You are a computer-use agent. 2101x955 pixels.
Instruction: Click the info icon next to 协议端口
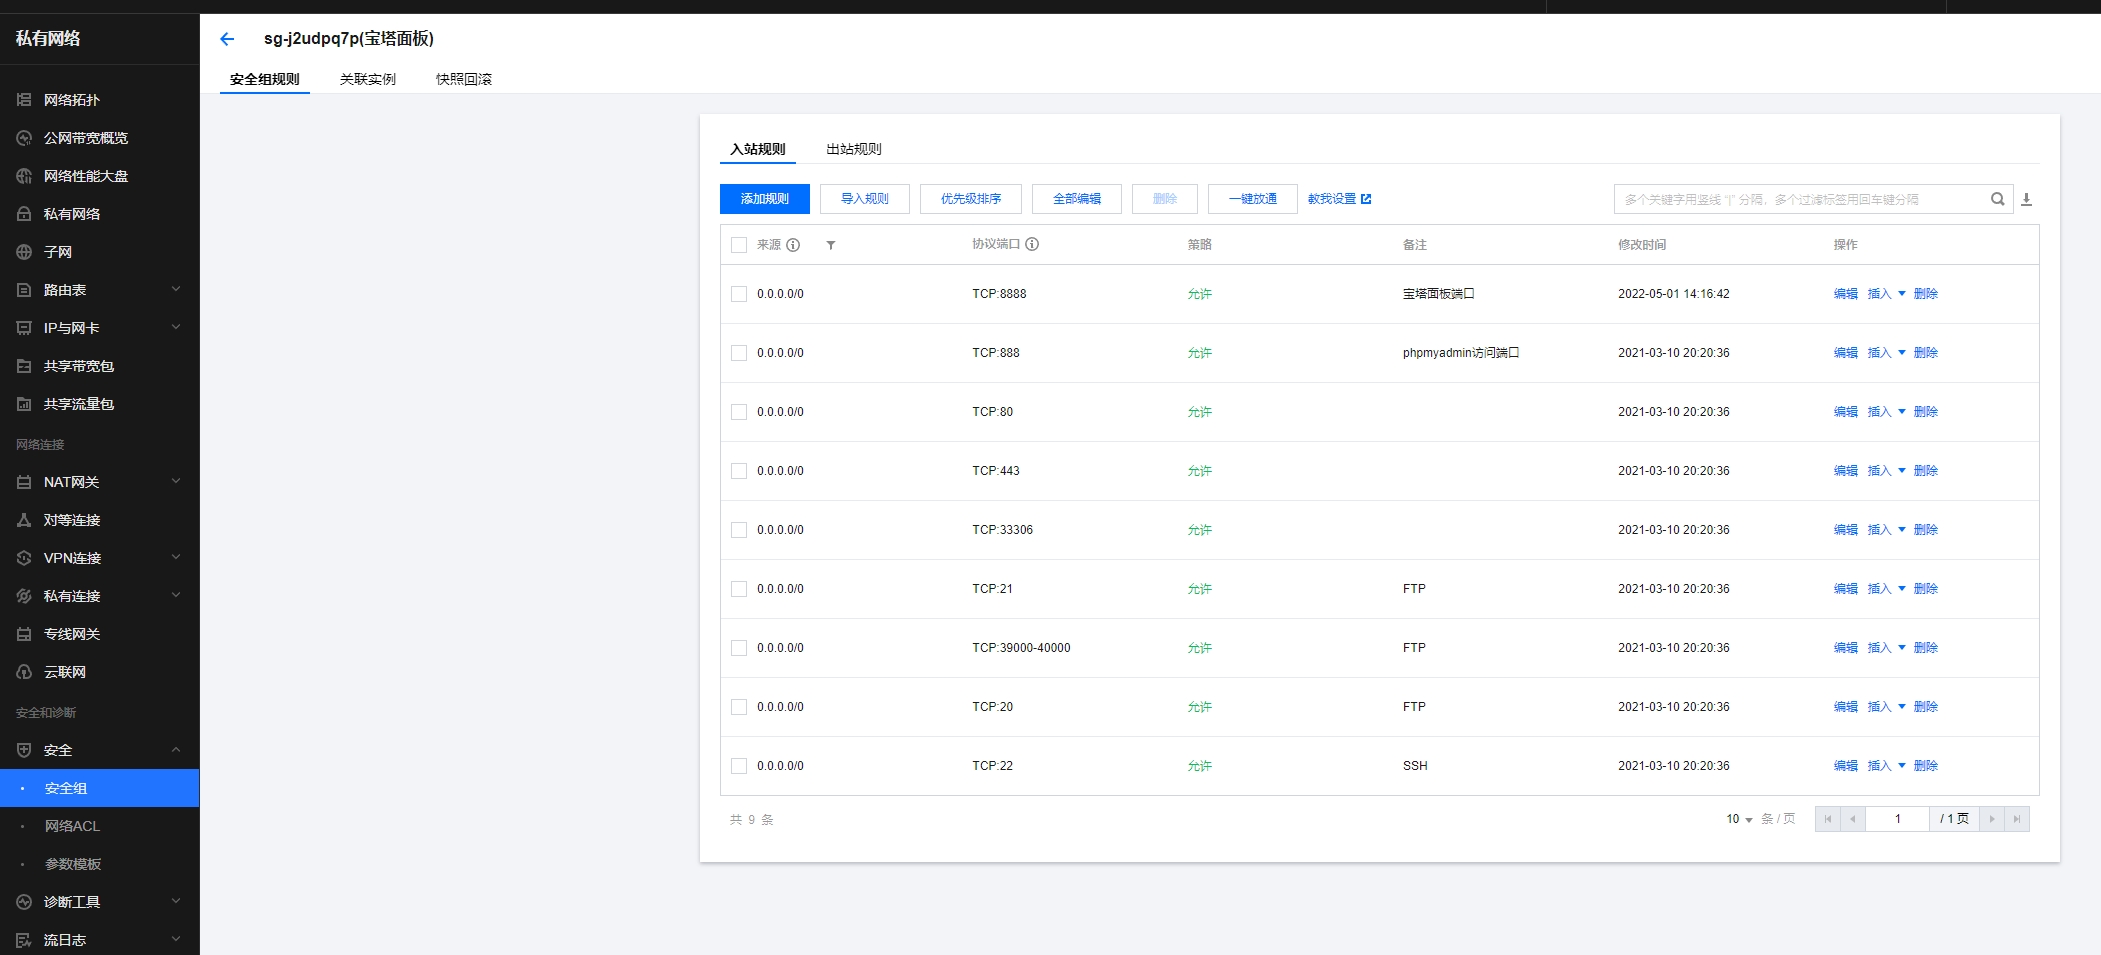click(x=1032, y=244)
